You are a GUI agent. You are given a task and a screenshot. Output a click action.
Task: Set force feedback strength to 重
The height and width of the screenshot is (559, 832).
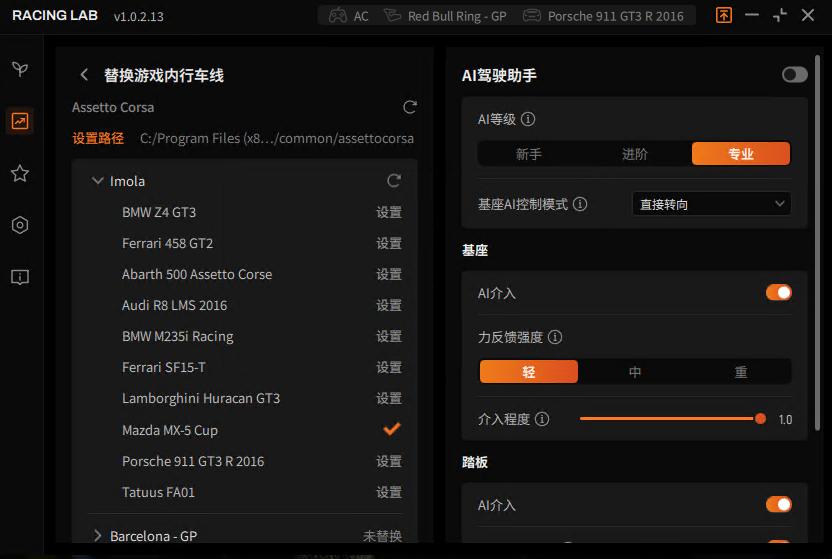pyautogui.click(x=741, y=372)
